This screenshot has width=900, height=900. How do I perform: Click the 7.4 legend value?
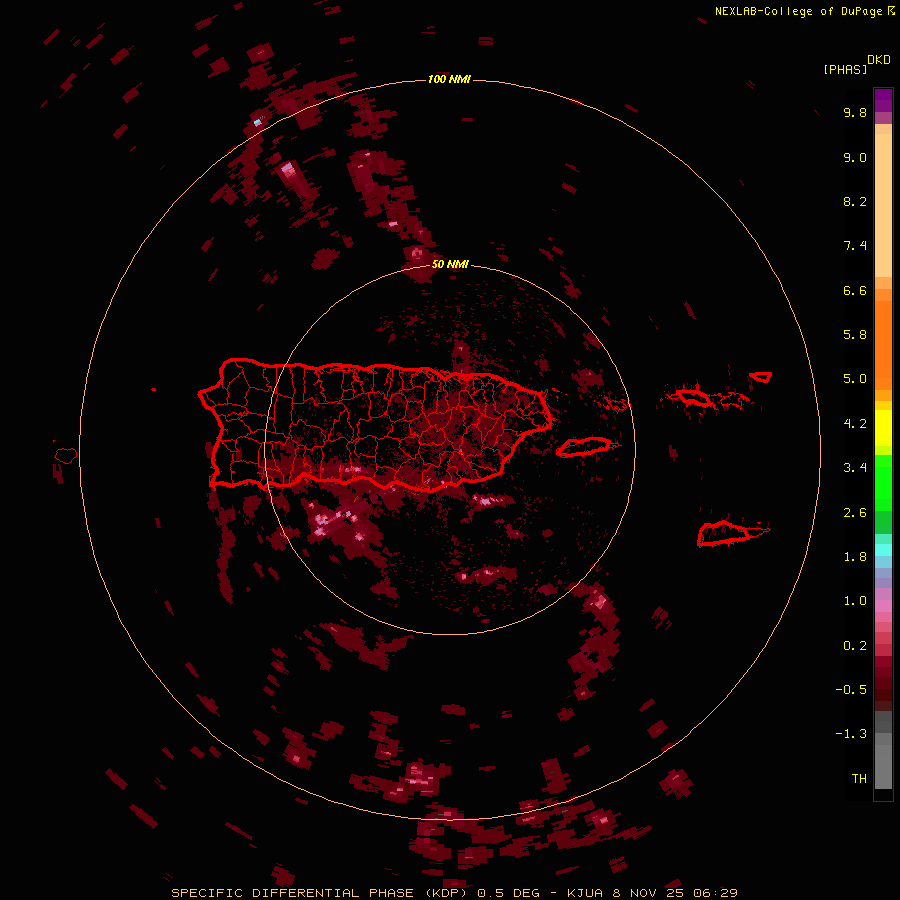[x=855, y=246]
